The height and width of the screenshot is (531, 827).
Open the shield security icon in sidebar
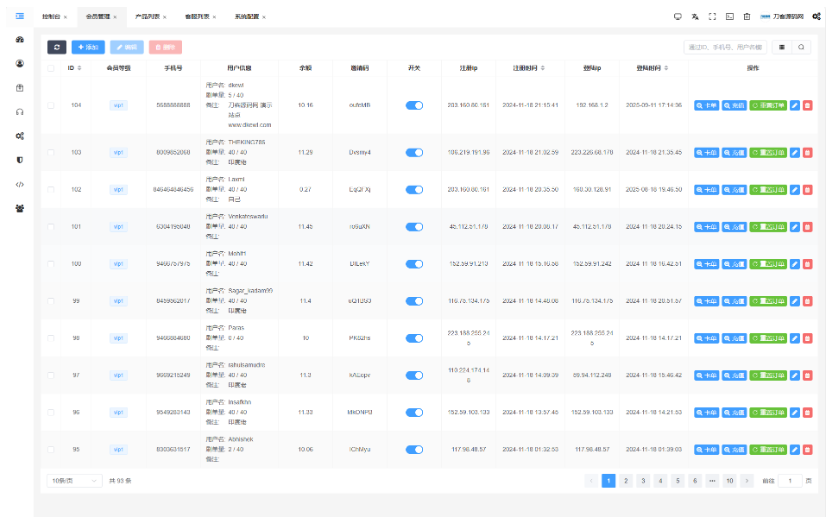19,160
